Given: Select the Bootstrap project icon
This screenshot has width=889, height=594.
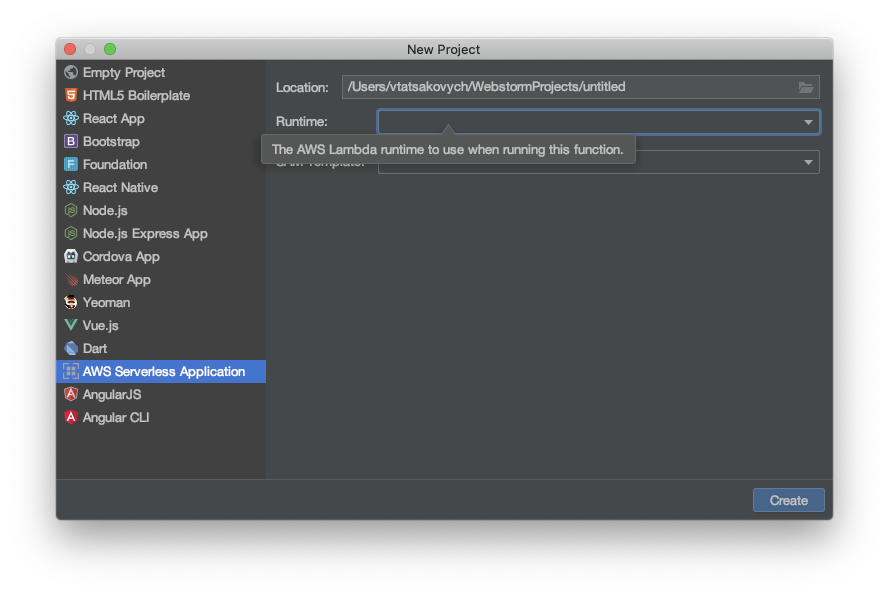Looking at the screenshot, I should tap(70, 141).
